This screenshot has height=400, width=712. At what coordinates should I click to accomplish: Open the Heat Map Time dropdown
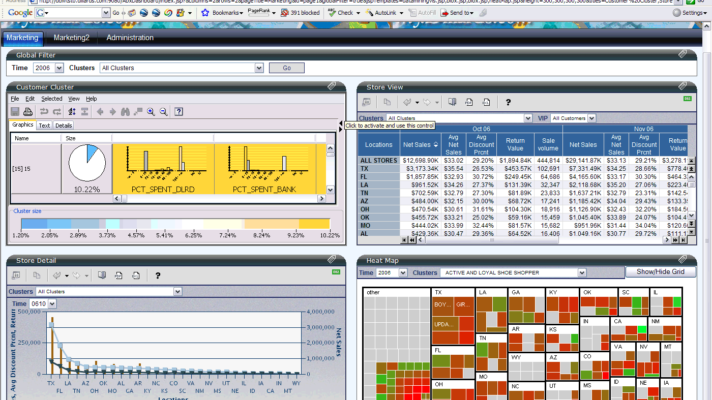coord(403,273)
